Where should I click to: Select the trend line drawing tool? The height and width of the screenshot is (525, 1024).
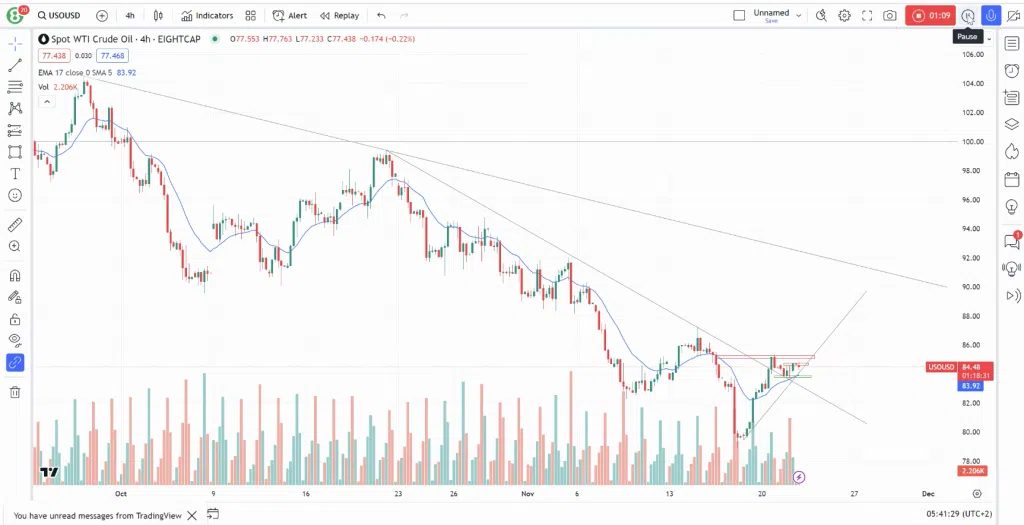pos(15,65)
